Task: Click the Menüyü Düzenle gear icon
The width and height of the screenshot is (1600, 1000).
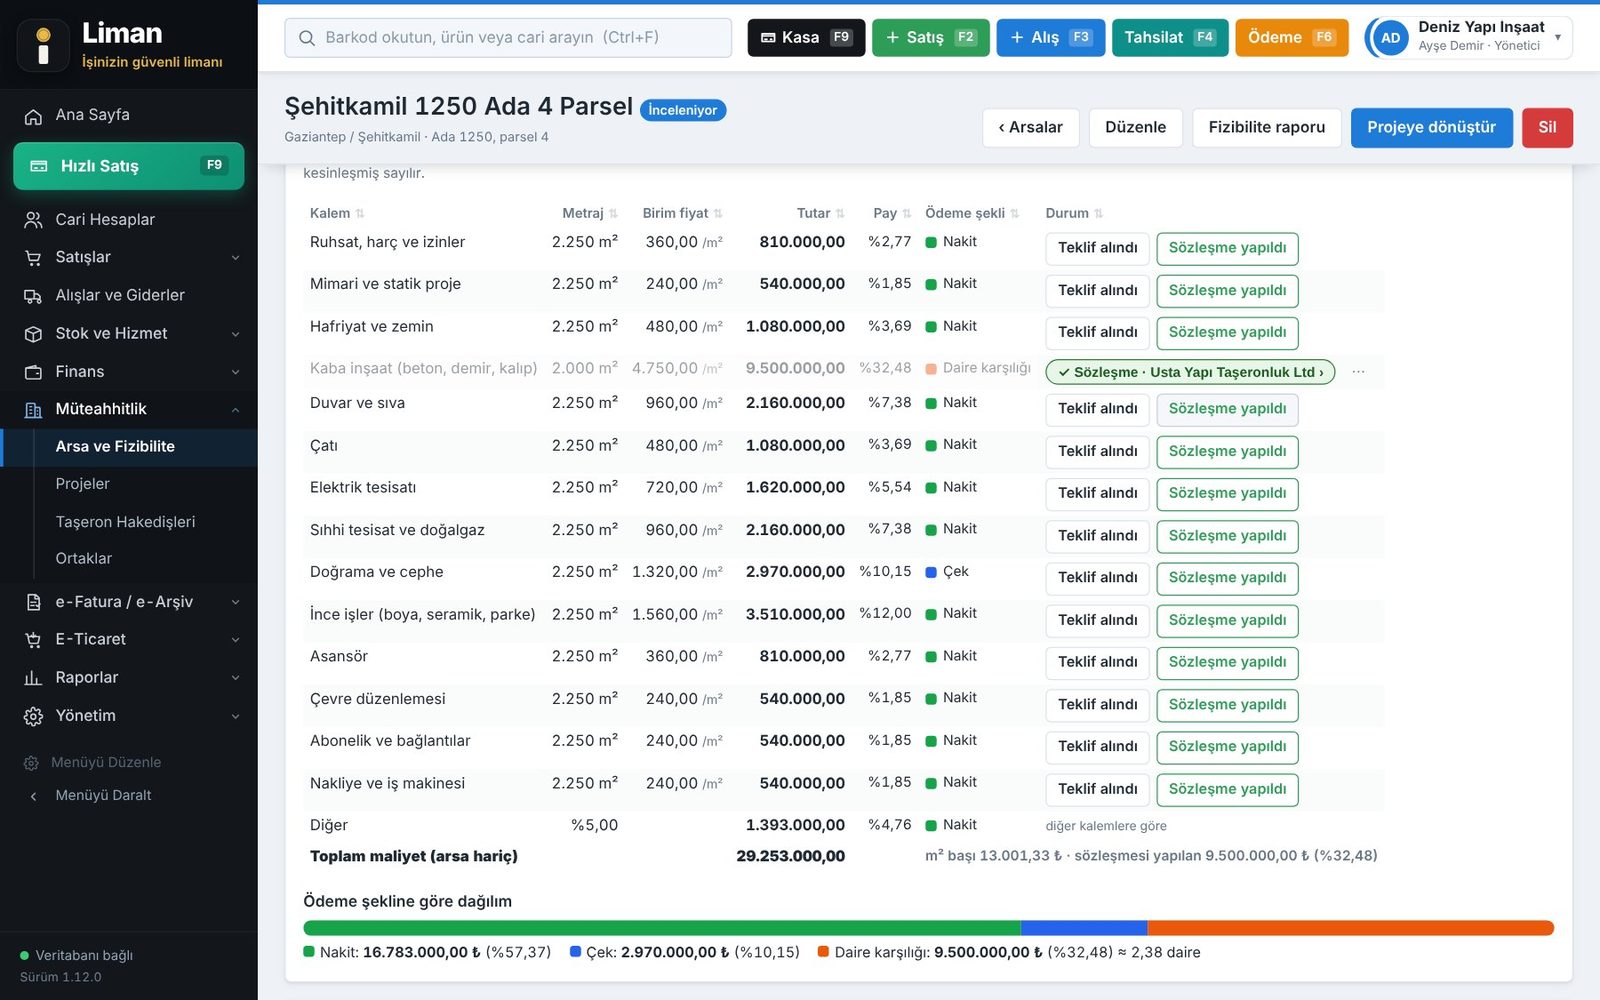Action: 31,763
